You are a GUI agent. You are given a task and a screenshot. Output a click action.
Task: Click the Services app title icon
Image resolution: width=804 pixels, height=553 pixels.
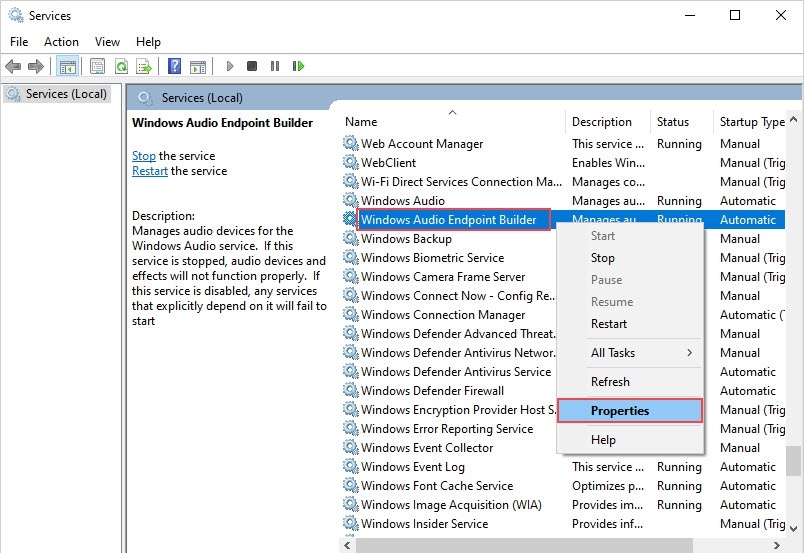16,15
